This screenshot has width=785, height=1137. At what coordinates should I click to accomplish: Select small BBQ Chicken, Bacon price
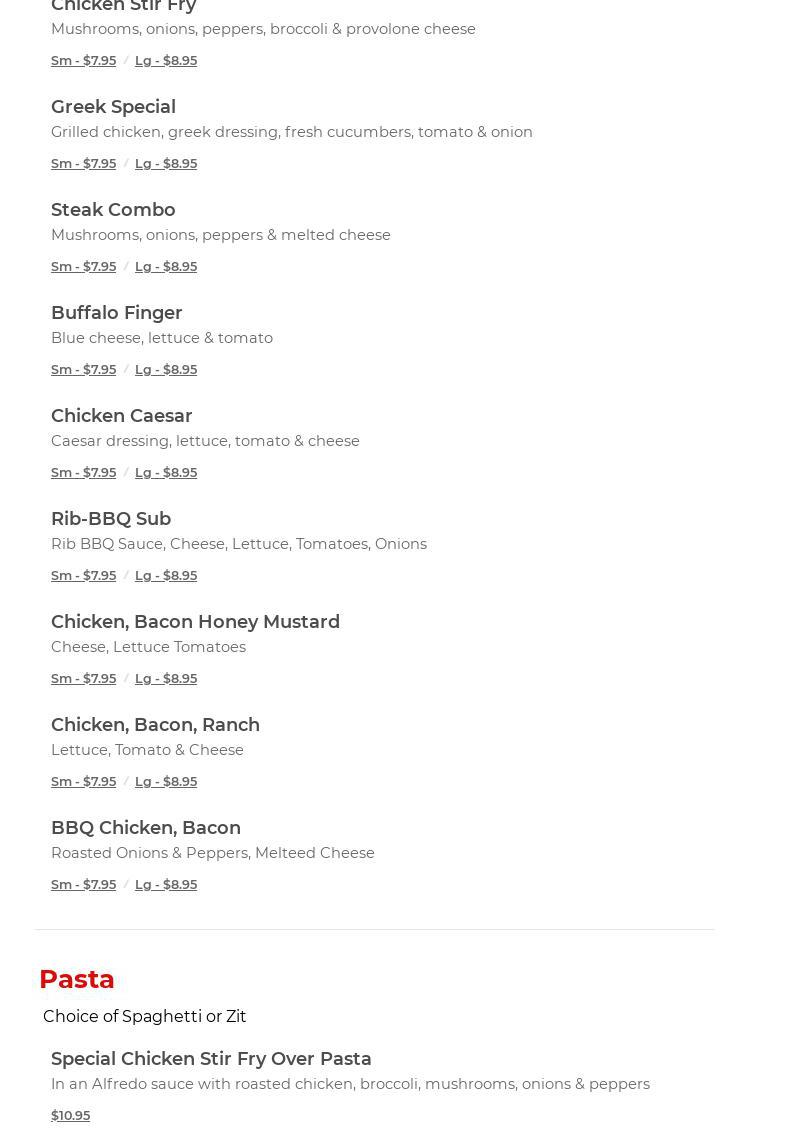coord(83,884)
